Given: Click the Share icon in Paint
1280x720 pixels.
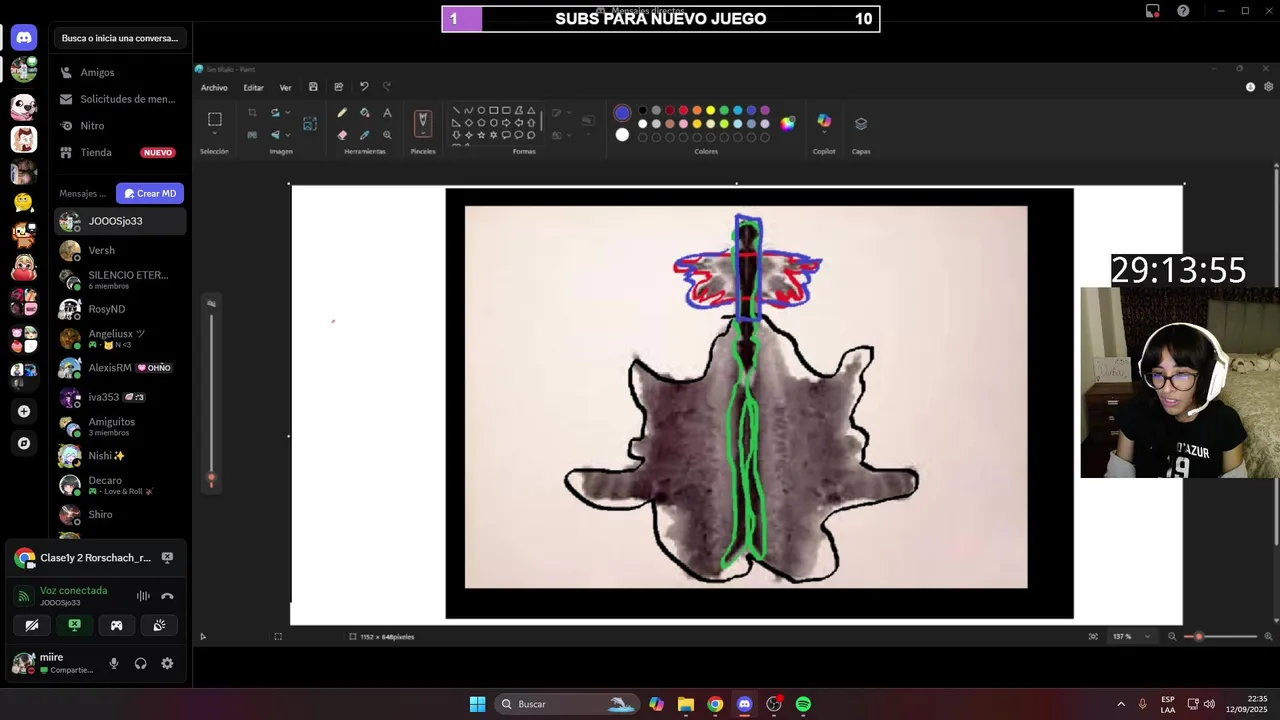Looking at the screenshot, I should (x=338, y=87).
